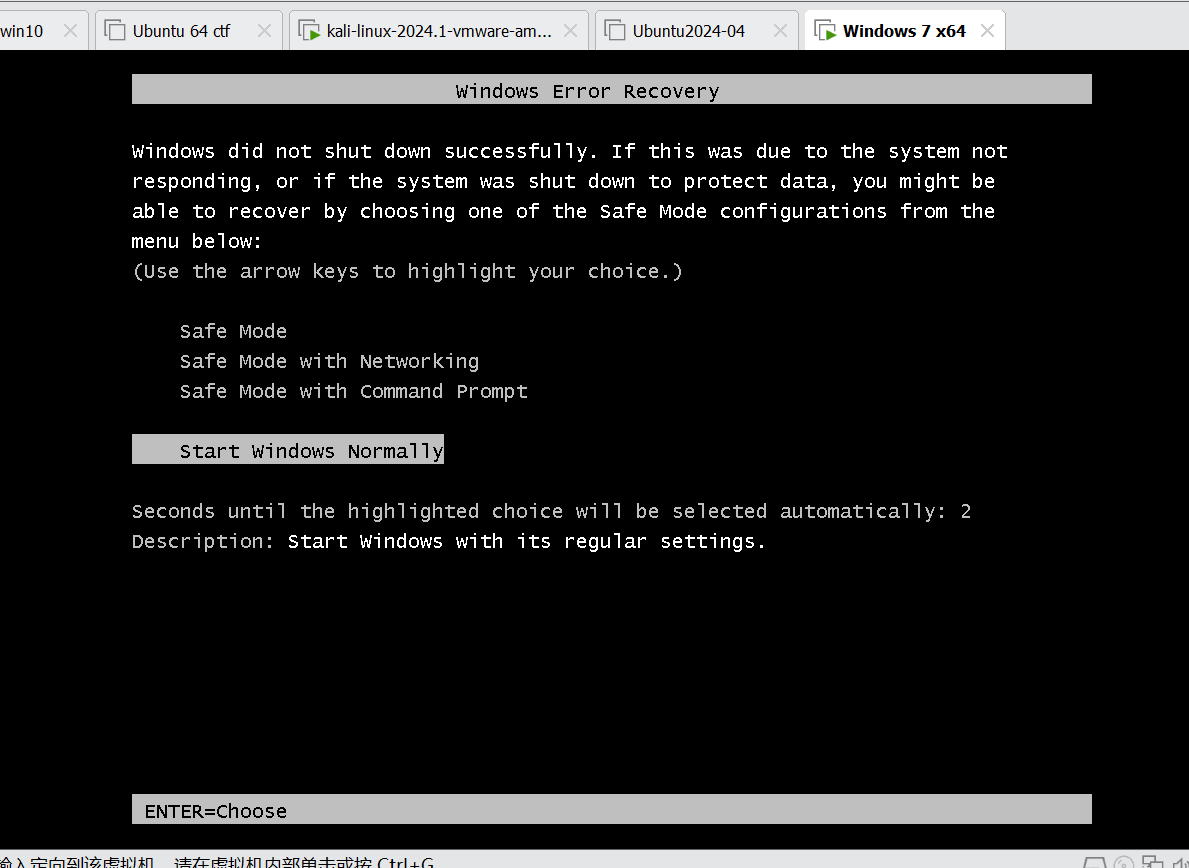
Task: Choose Safe Mode with Command Prompt
Action: click(353, 392)
